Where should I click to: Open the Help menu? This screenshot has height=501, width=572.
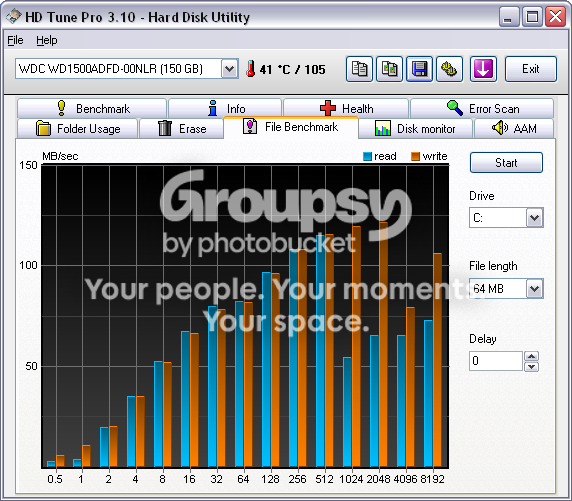point(47,40)
